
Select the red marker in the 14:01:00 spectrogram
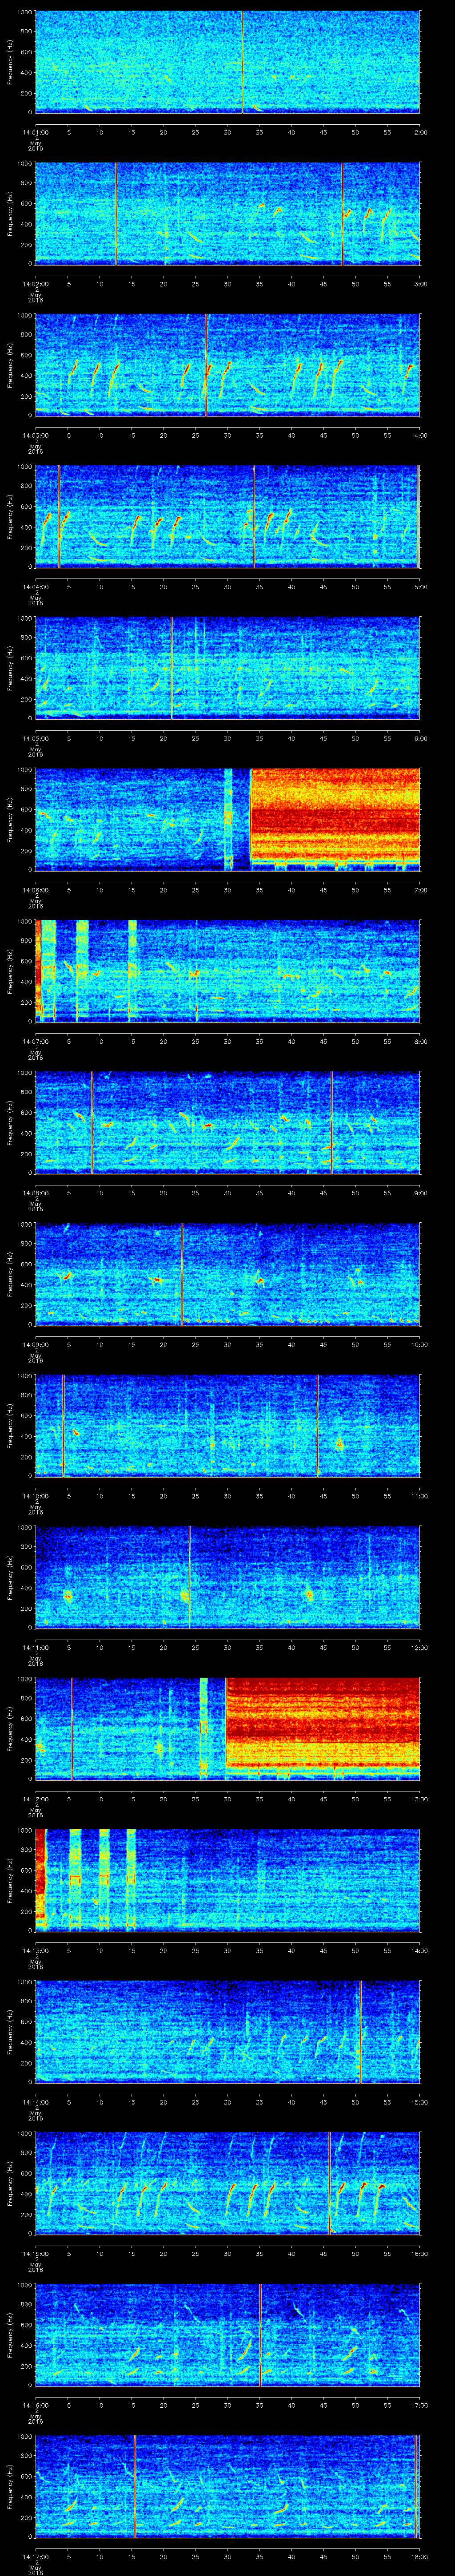point(242,62)
